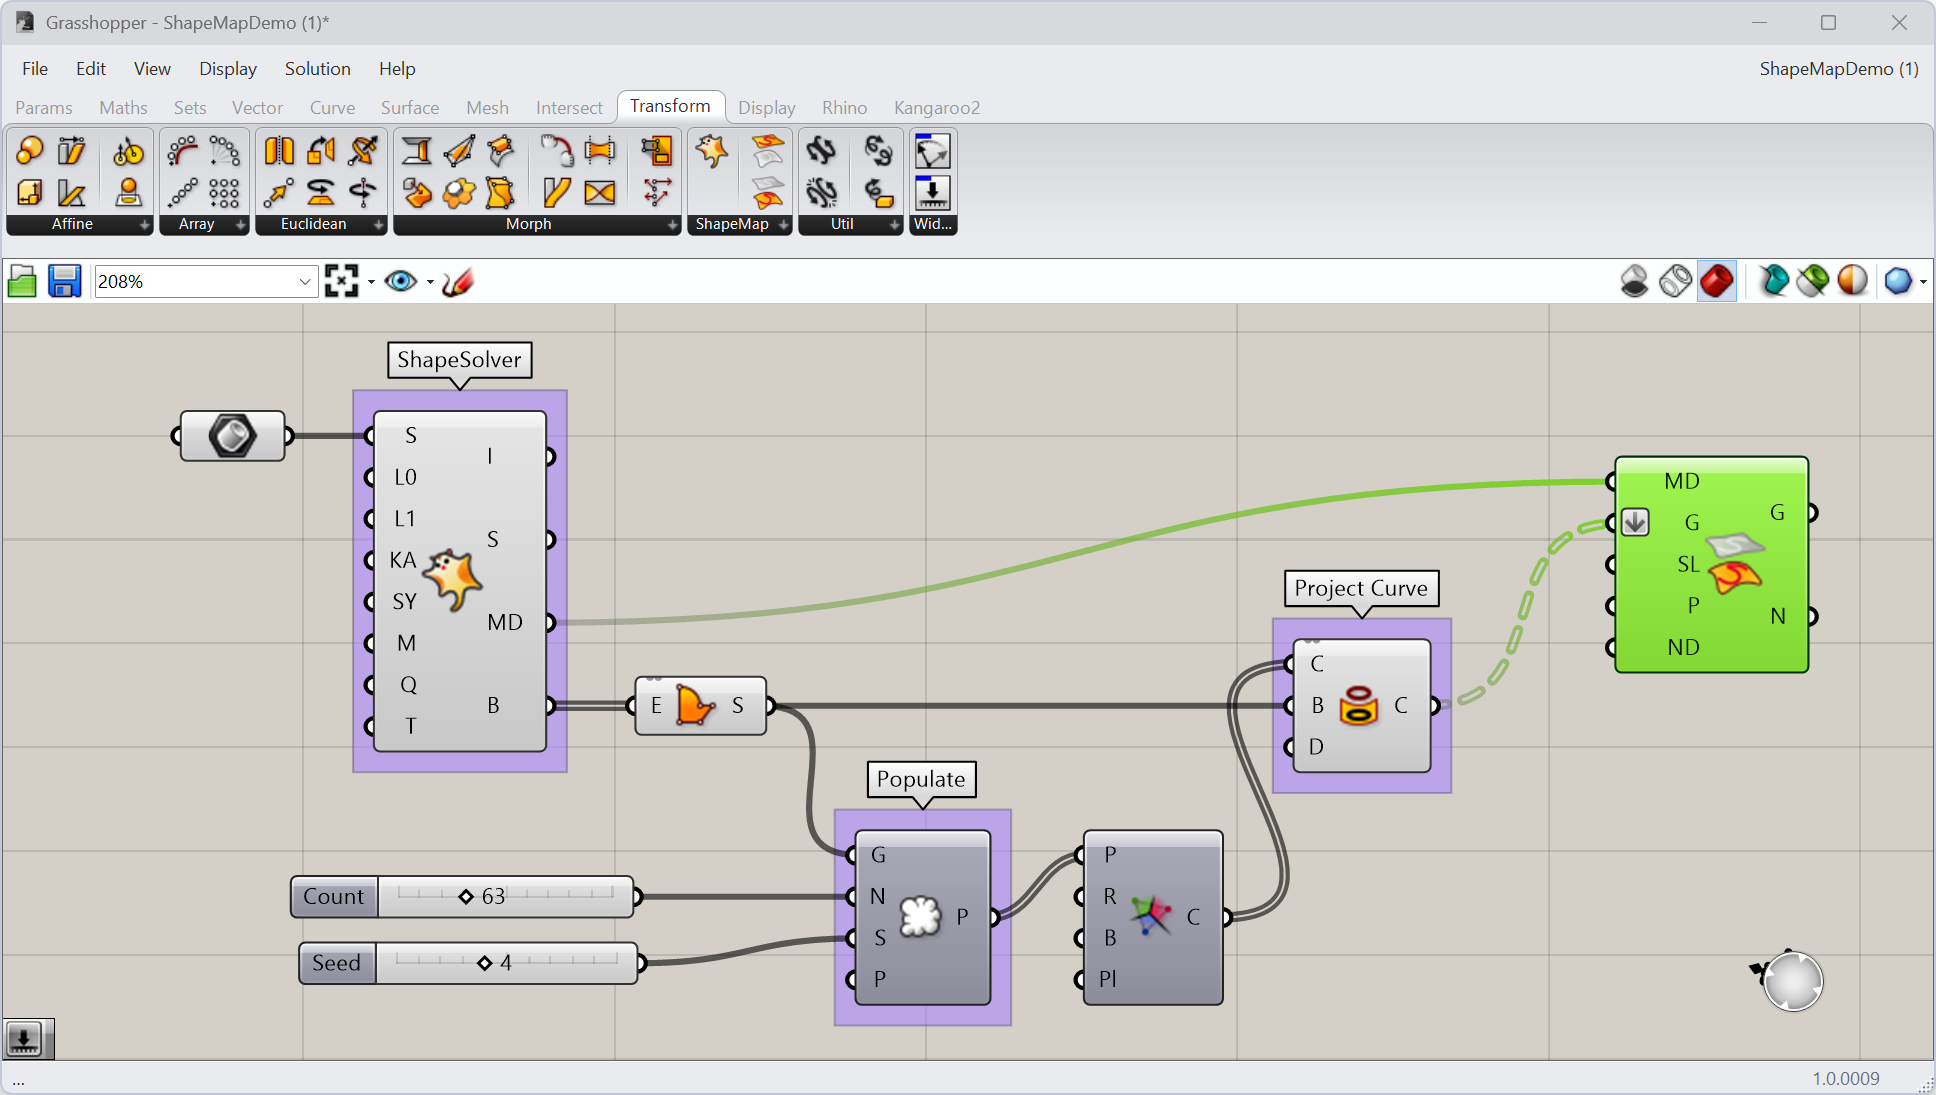Click the Seed slider track
1936x1095 pixels.
(x=507, y=963)
